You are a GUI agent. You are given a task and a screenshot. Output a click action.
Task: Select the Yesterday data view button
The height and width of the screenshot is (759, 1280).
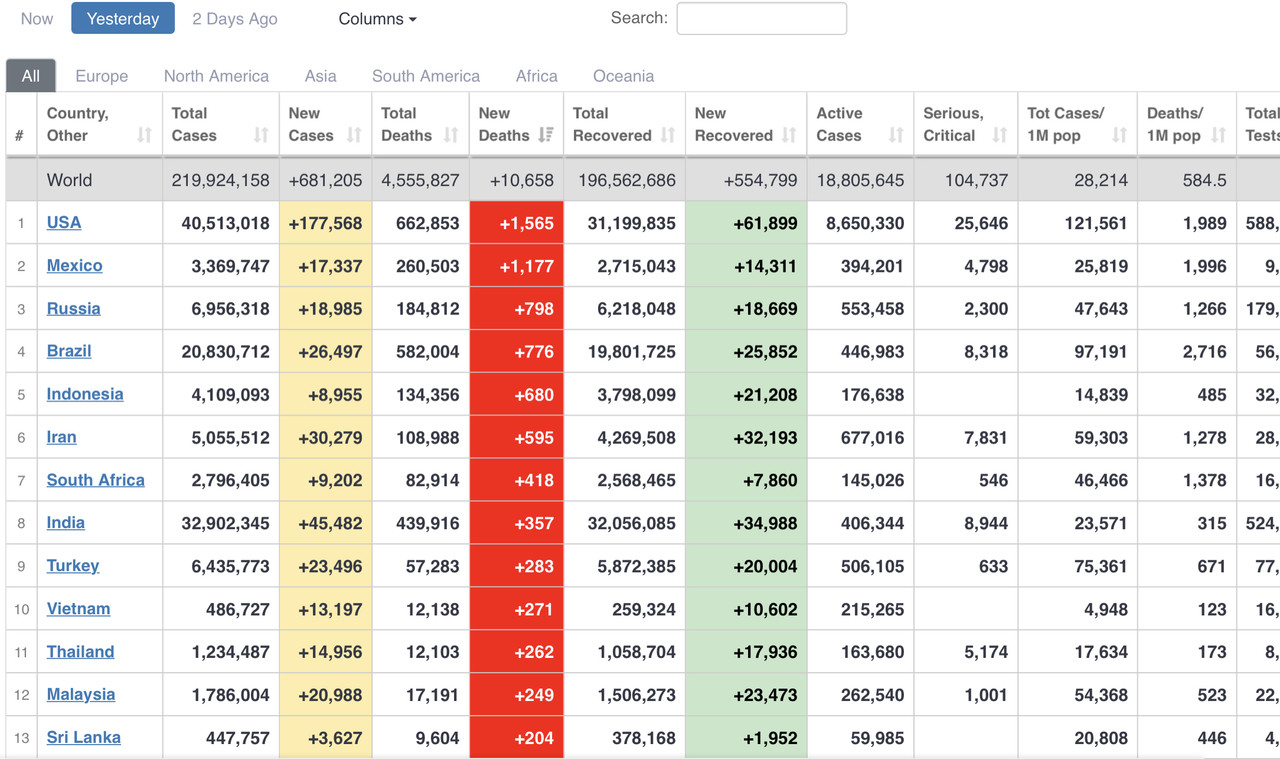click(x=123, y=18)
